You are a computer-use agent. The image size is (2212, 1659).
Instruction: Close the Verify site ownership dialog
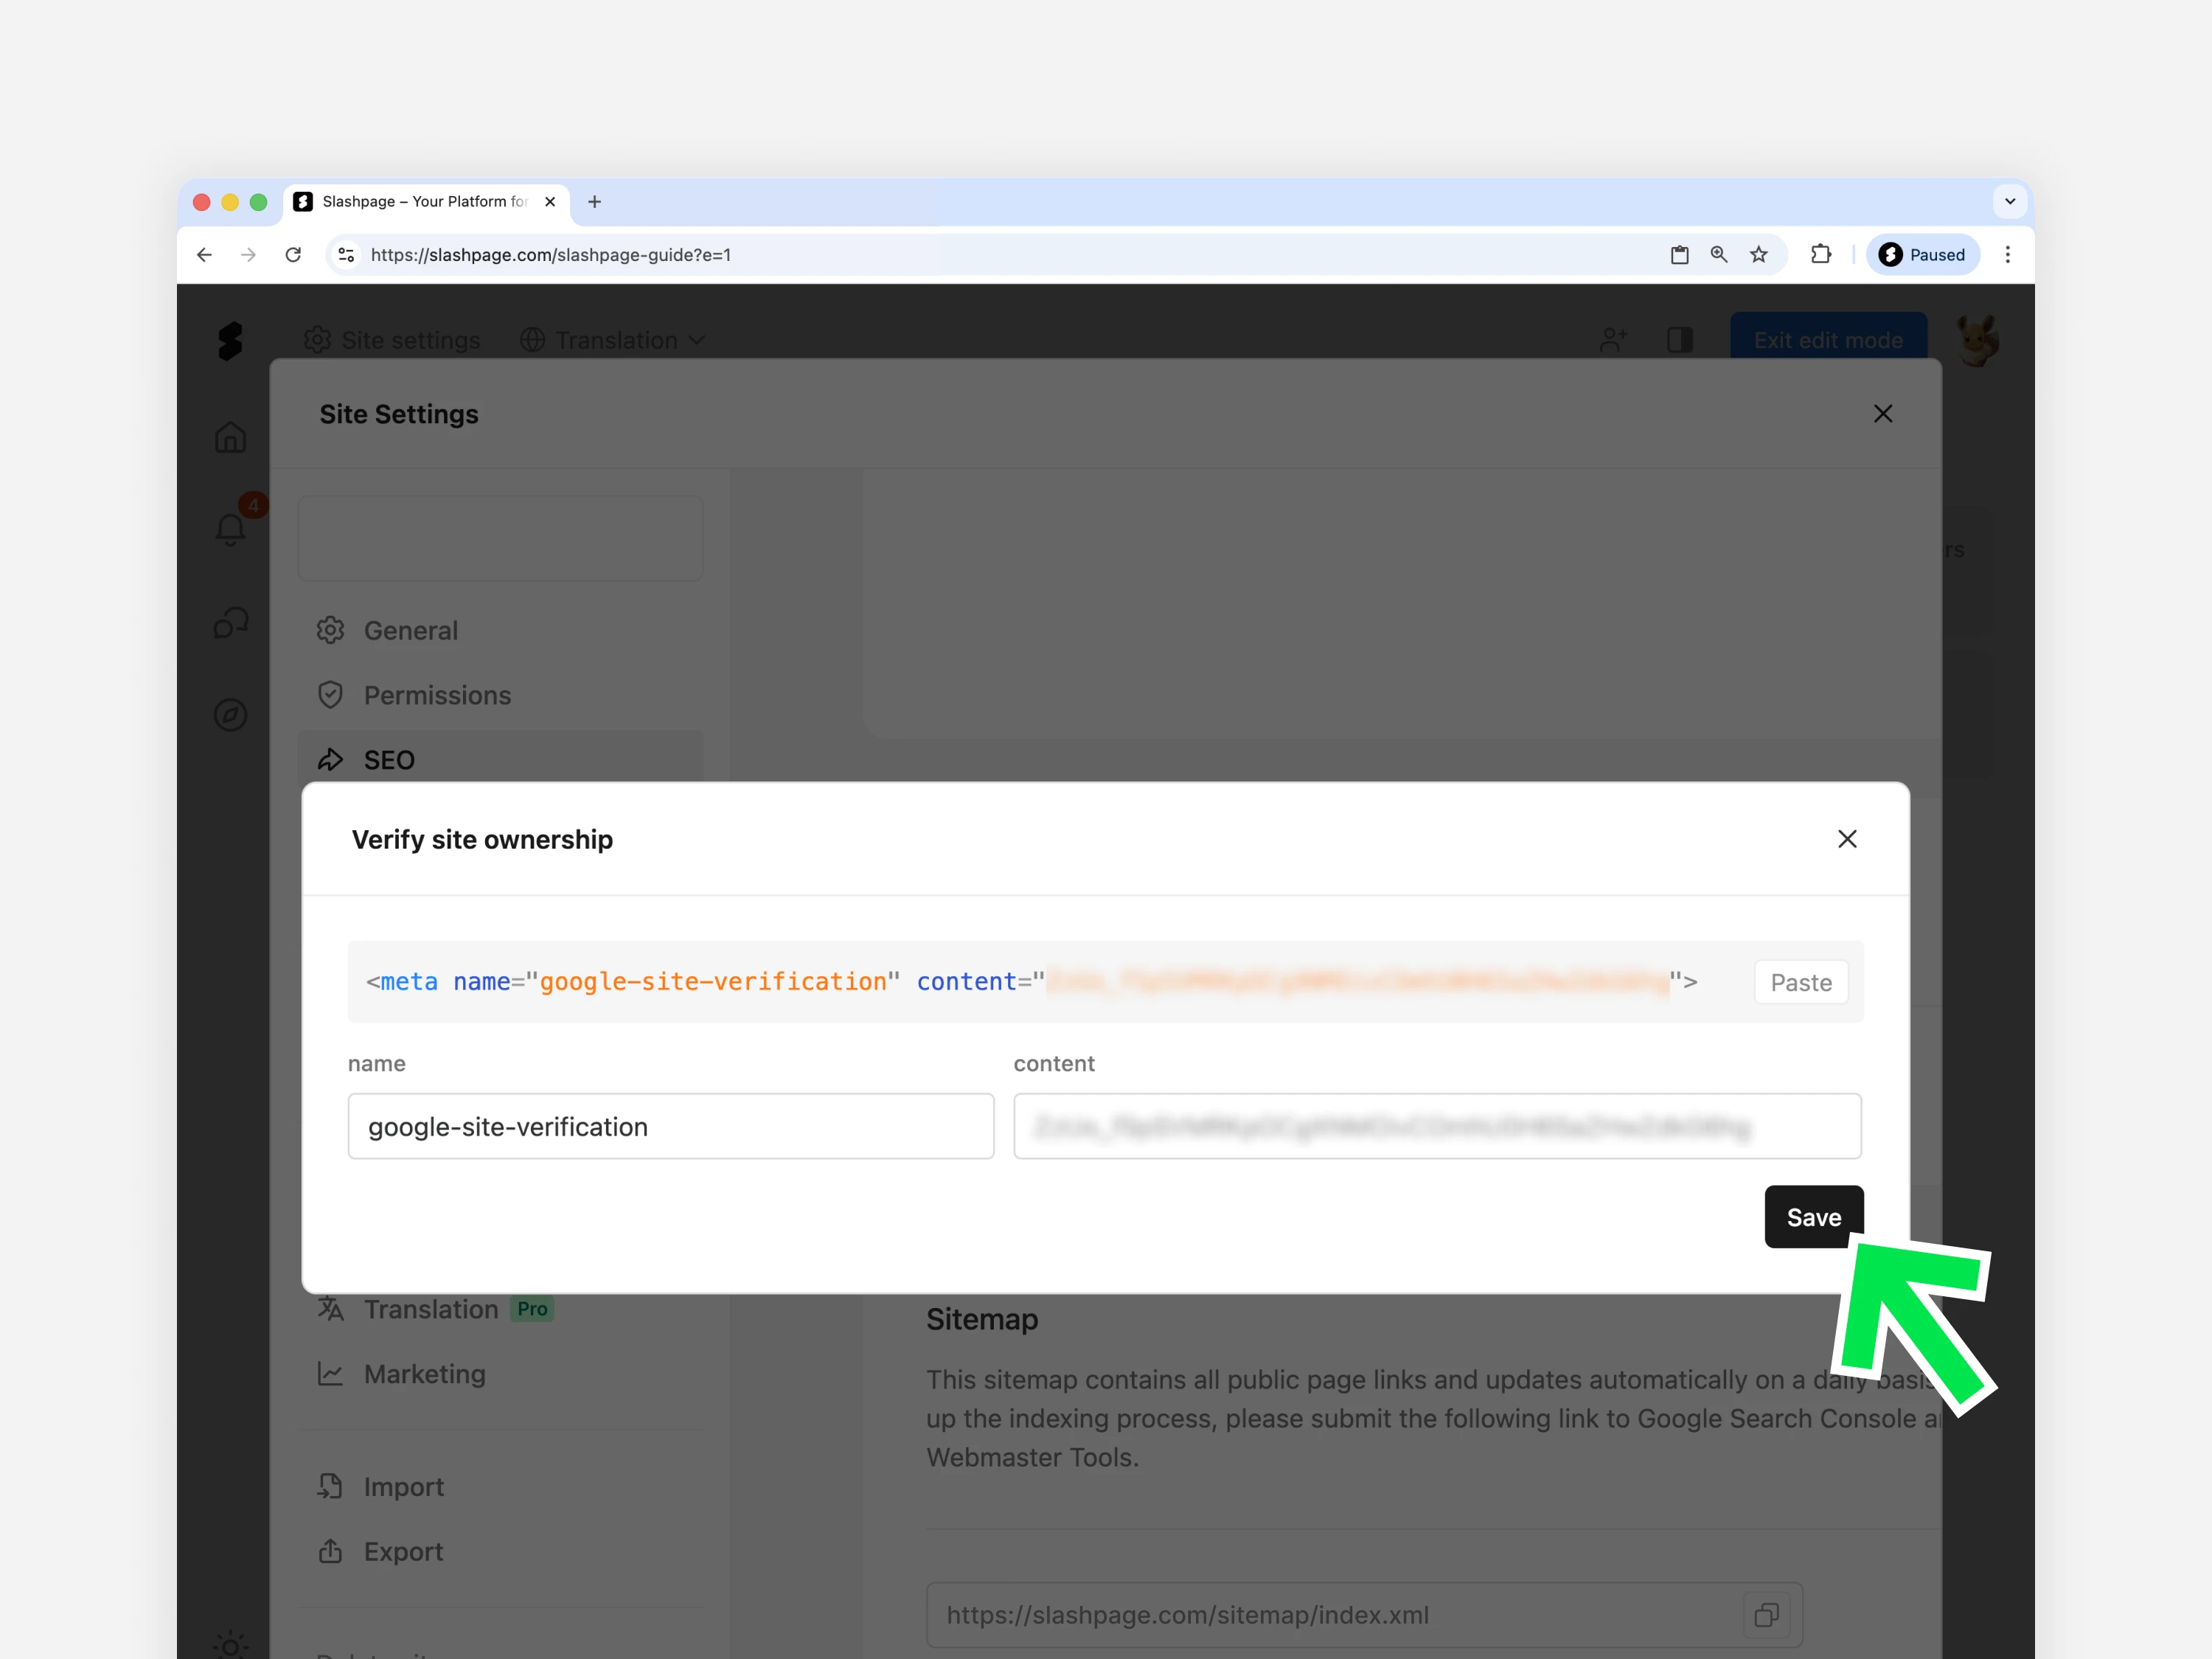coord(1846,839)
